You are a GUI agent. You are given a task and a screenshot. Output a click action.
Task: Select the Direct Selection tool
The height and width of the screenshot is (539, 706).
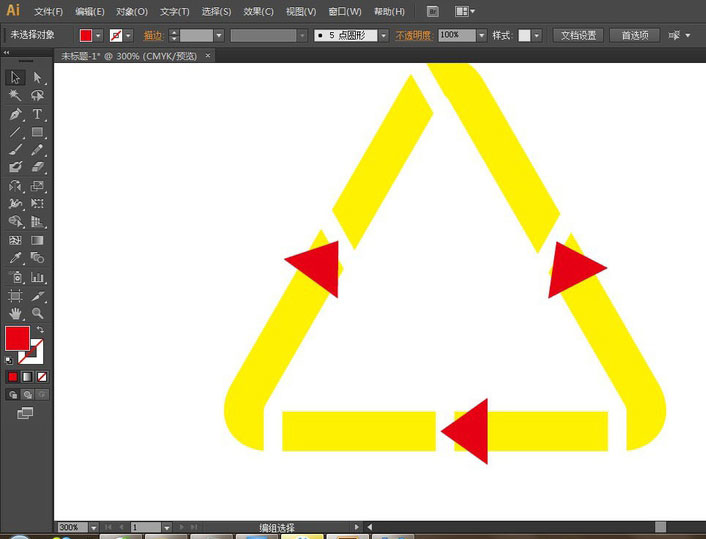click(x=37, y=77)
